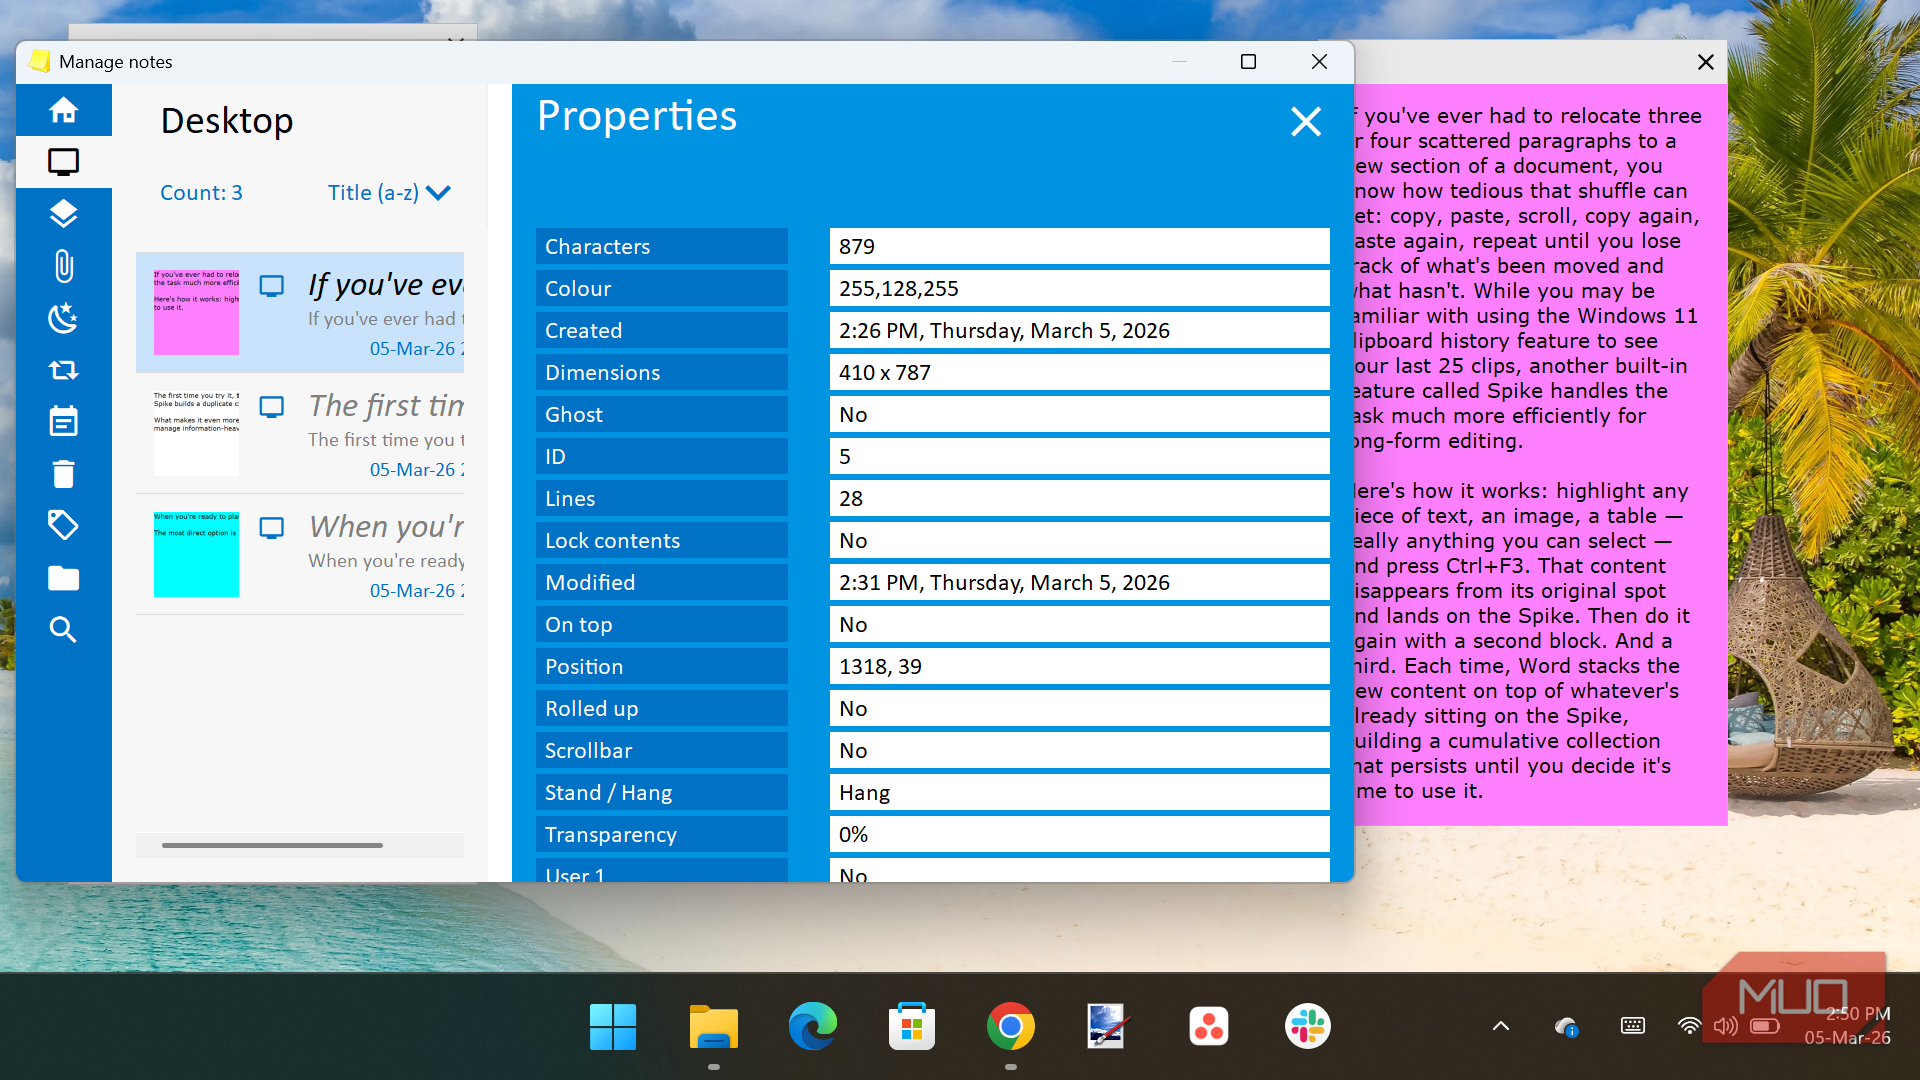Viewport: 1920px width, 1080px height.
Task: Select the pink note thumbnail
Action: pos(196,312)
